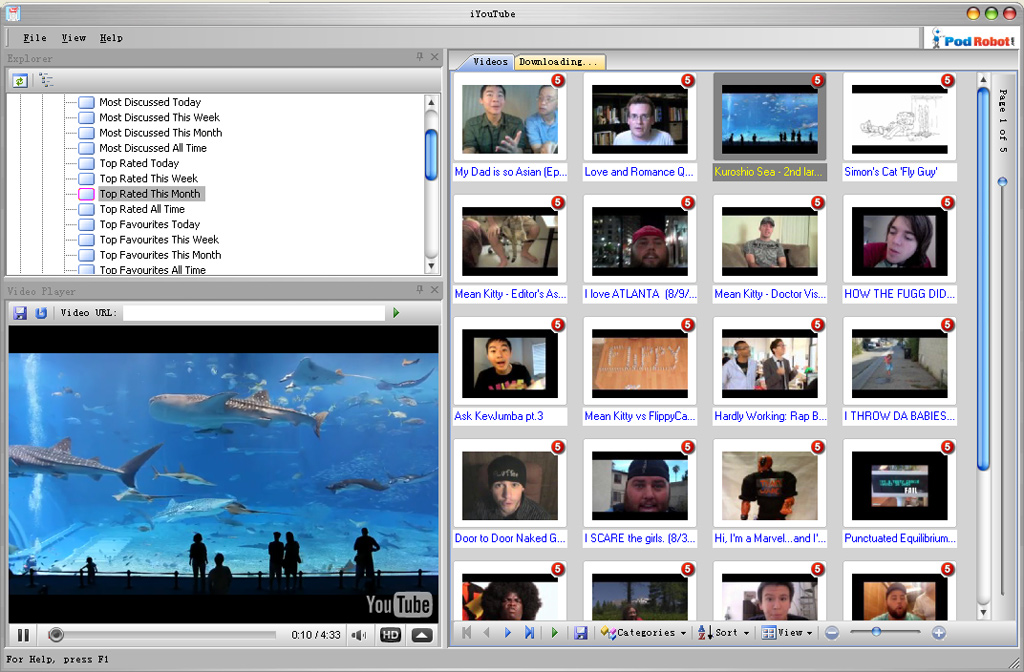This screenshot has height=672, width=1024.
Task: Toggle HD quality in the player
Action: click(x=391, y=635)
